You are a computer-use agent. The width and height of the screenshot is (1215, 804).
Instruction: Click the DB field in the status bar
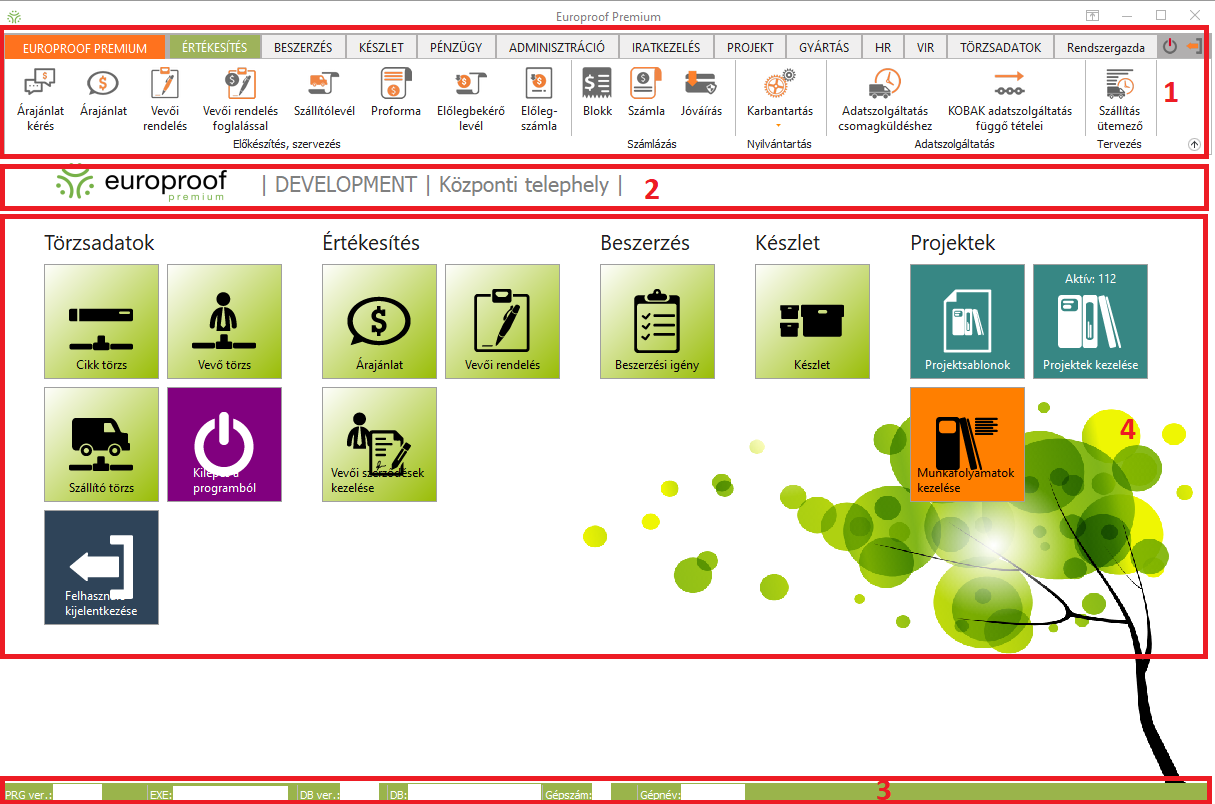point(472,794)
